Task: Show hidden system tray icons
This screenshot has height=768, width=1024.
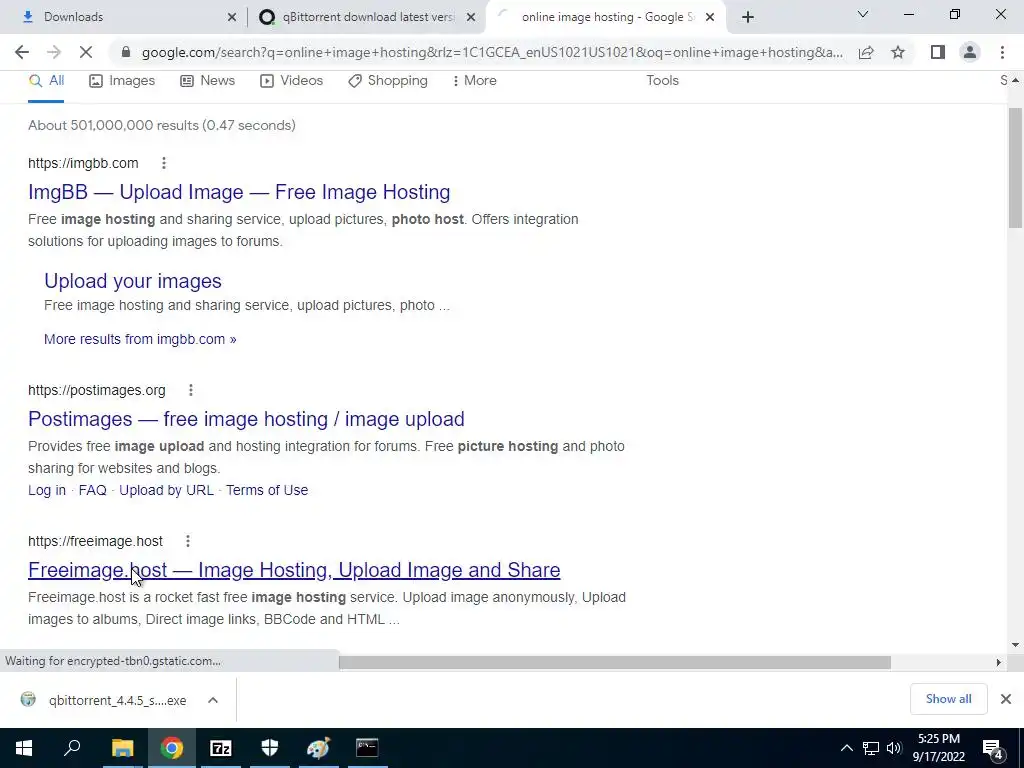Action: point(846,748)
